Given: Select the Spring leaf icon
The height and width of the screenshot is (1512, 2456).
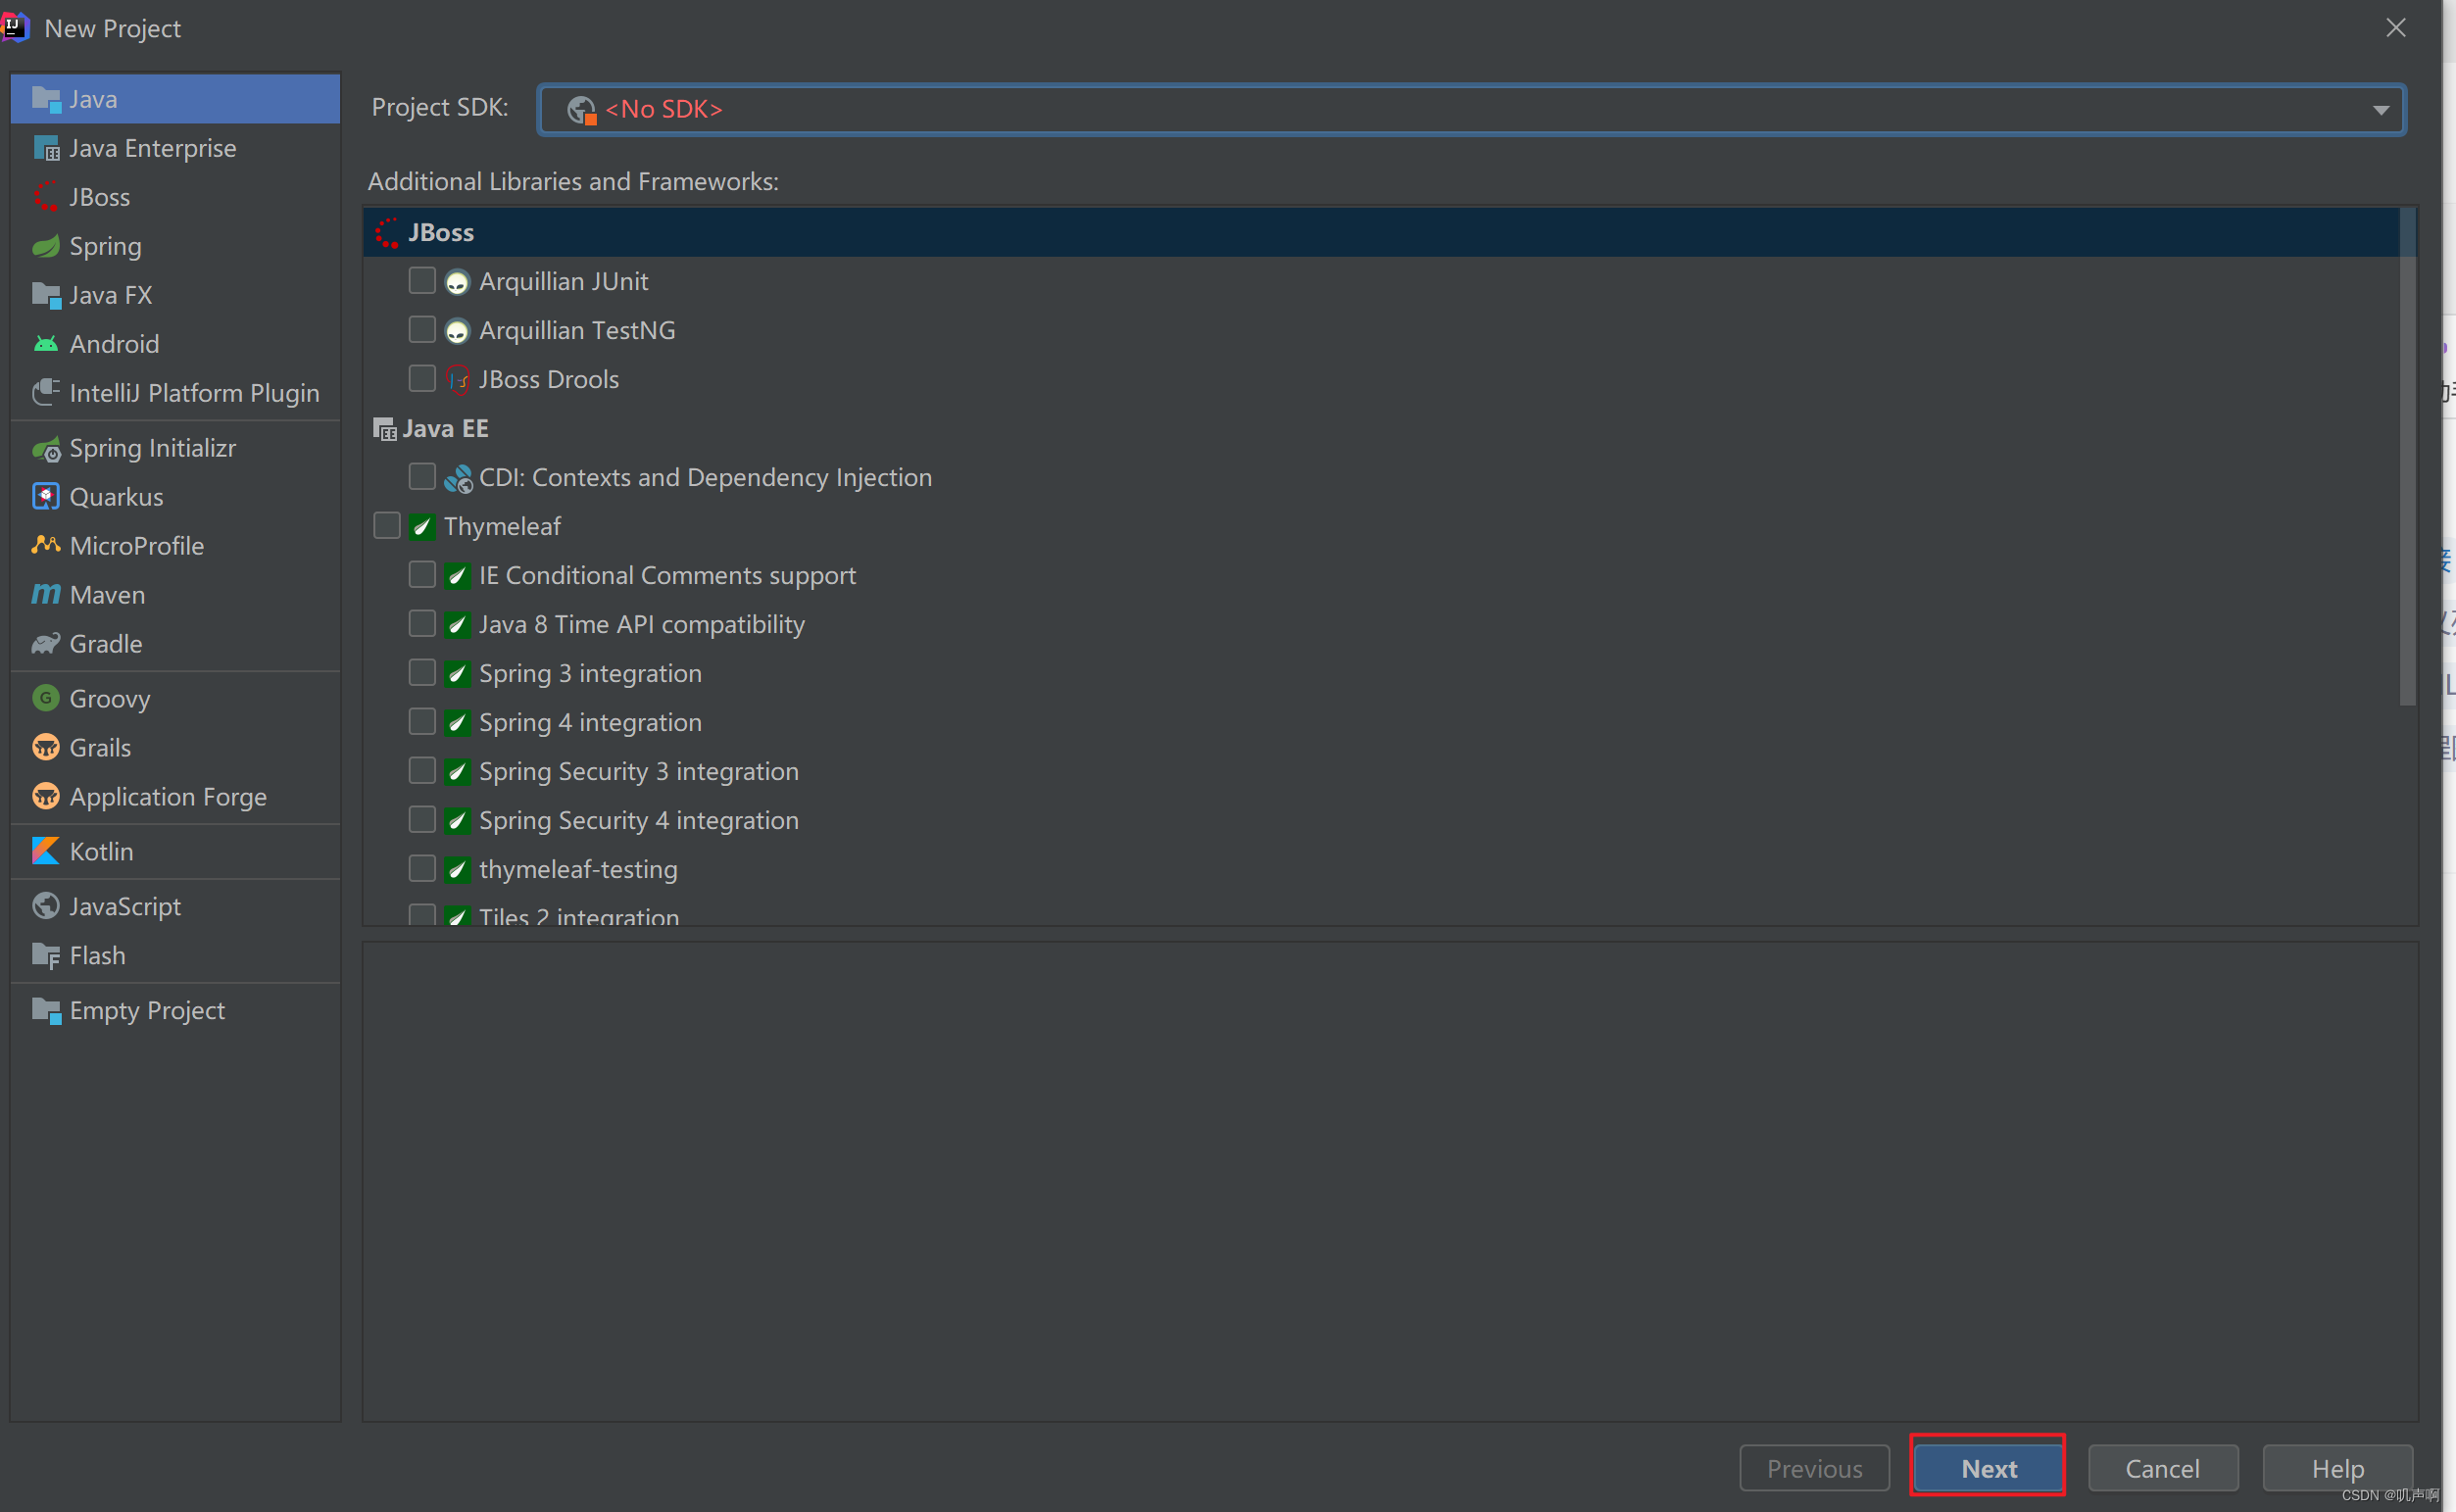Looking at the screenshot, I should click(x=46, y=246).
